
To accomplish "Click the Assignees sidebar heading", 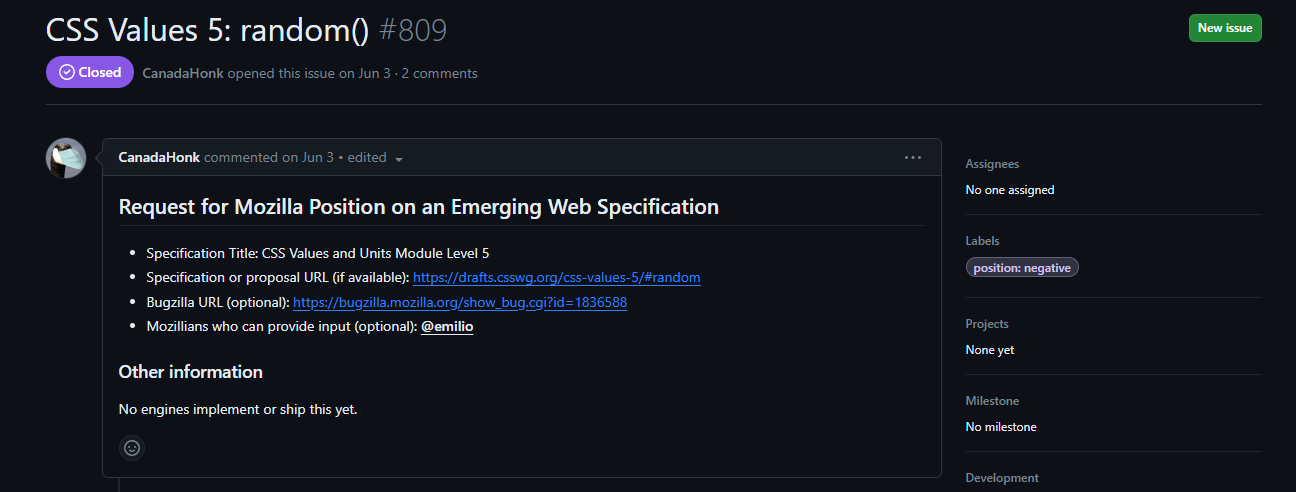I will pos(992,164).
